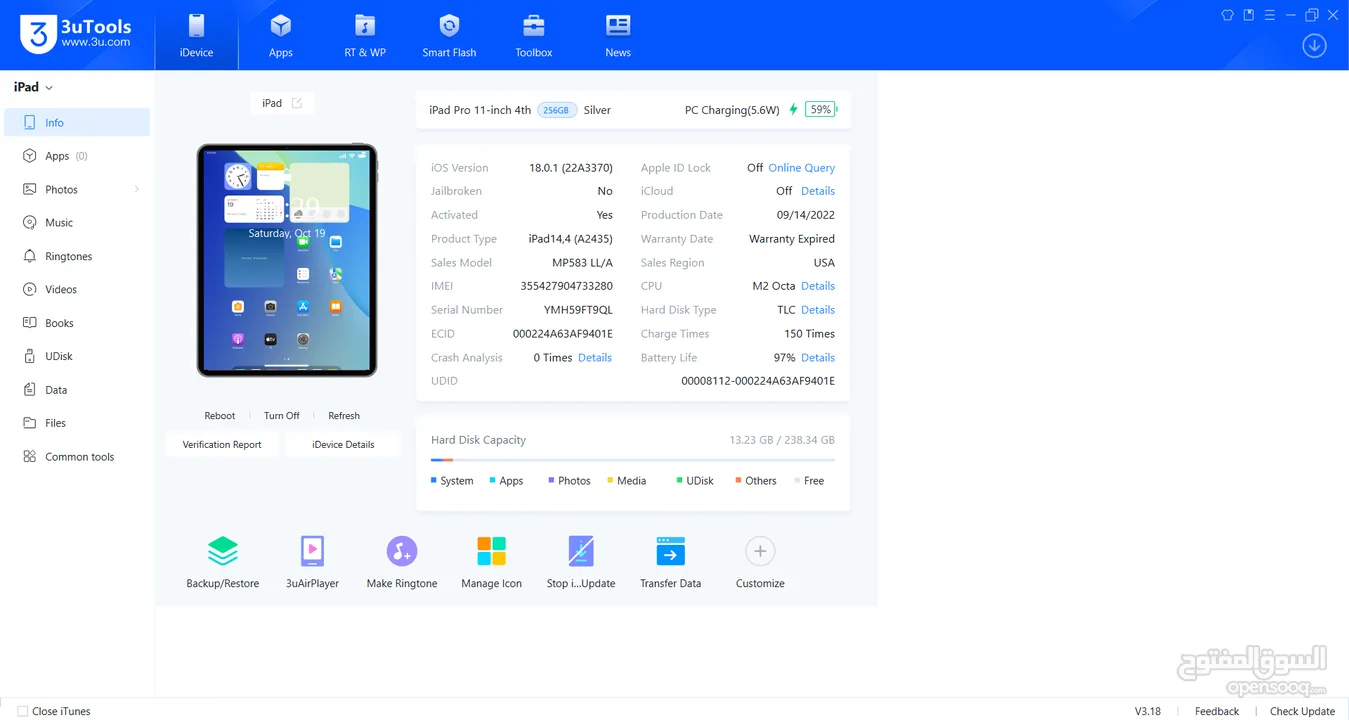Open Hard Disk Type Details link
This screenshot has width=1349, height=720.
click(817, 310)
